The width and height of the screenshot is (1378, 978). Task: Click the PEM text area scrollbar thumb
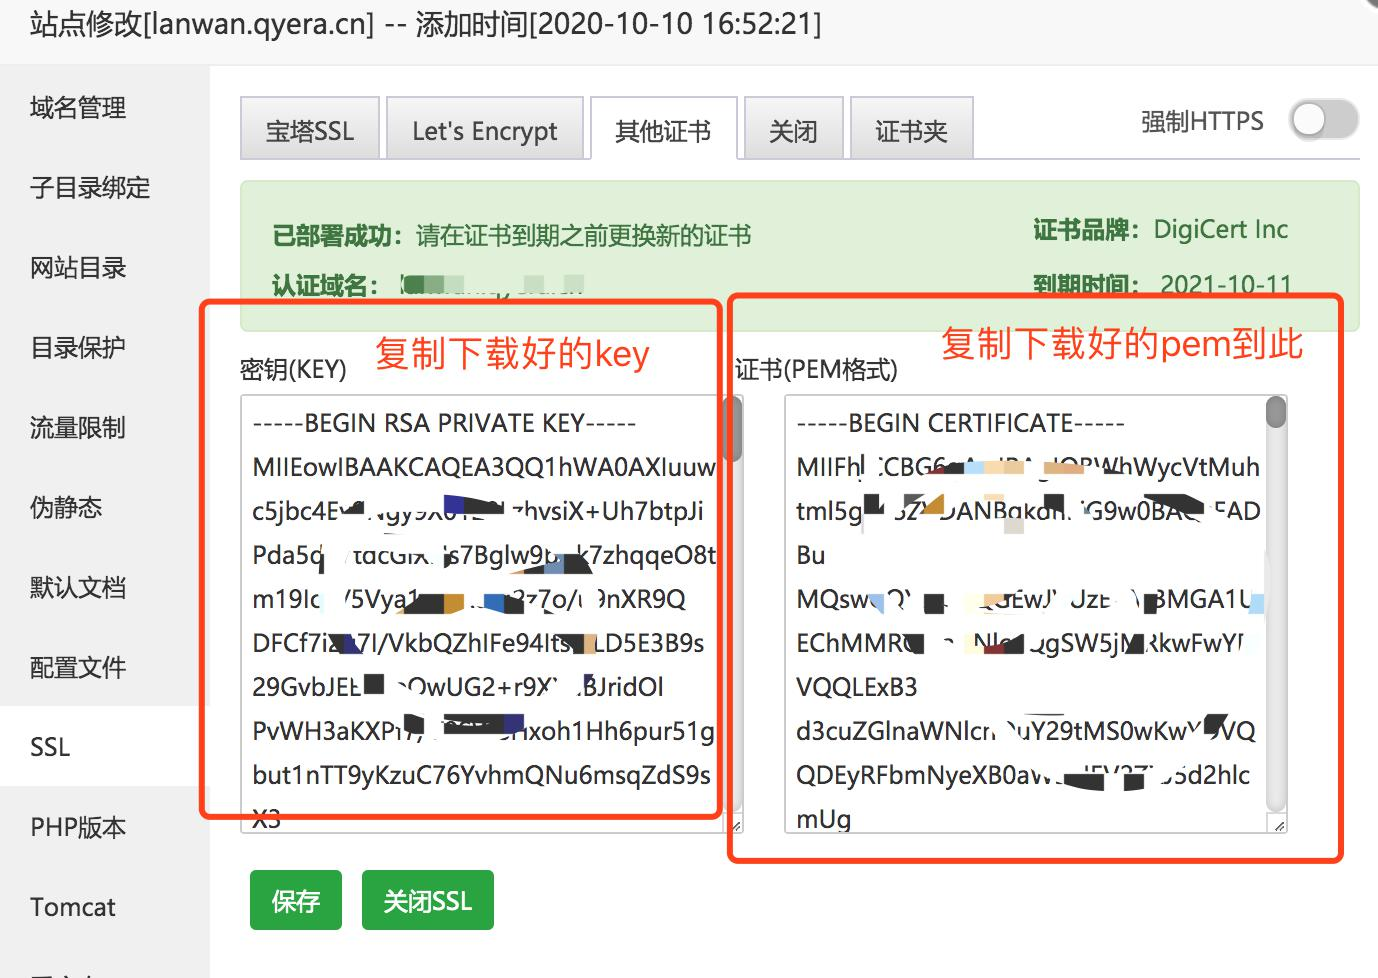(x=1276, y=412)
